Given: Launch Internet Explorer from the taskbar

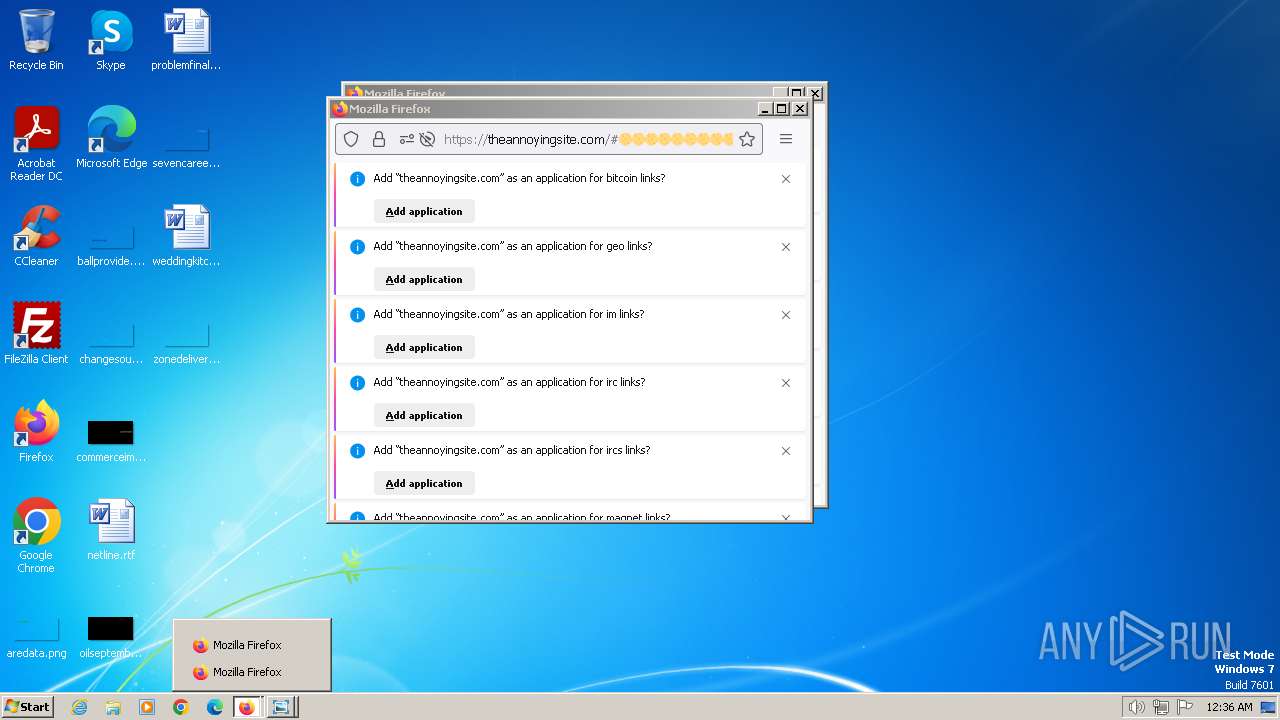Looking at the screenshot, I should pyautogui.click(x=80, y=707).
